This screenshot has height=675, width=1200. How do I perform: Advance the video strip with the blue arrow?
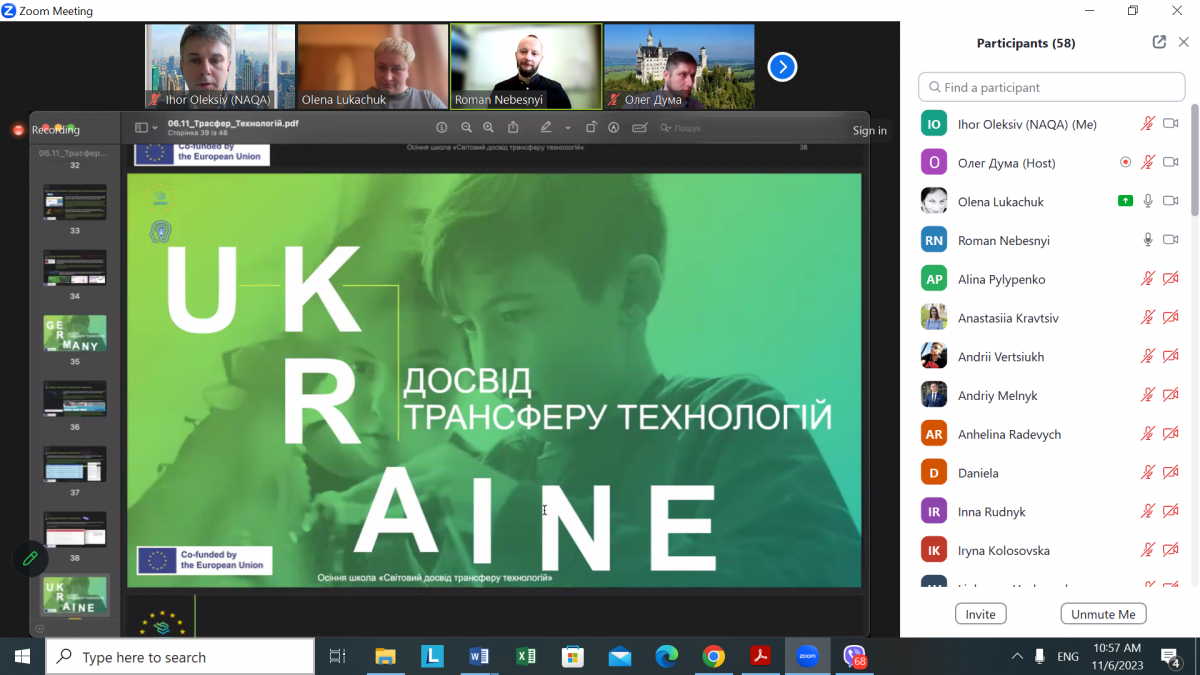point(782,66)
